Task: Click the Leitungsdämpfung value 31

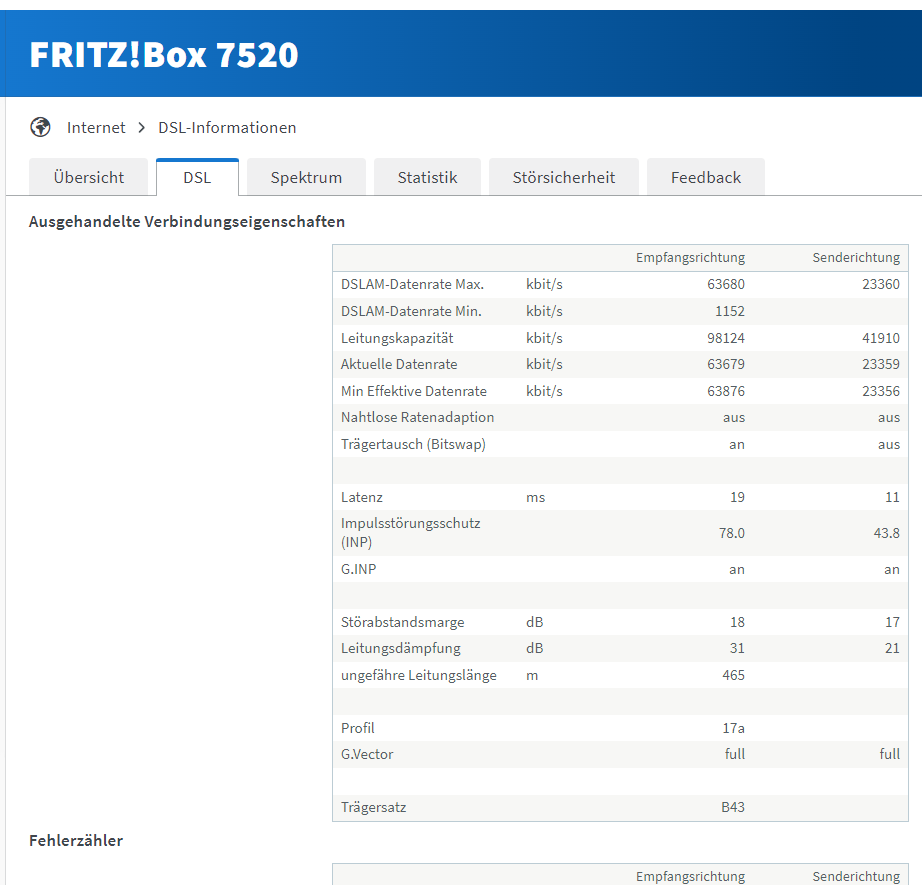Action: coord(737,648)
